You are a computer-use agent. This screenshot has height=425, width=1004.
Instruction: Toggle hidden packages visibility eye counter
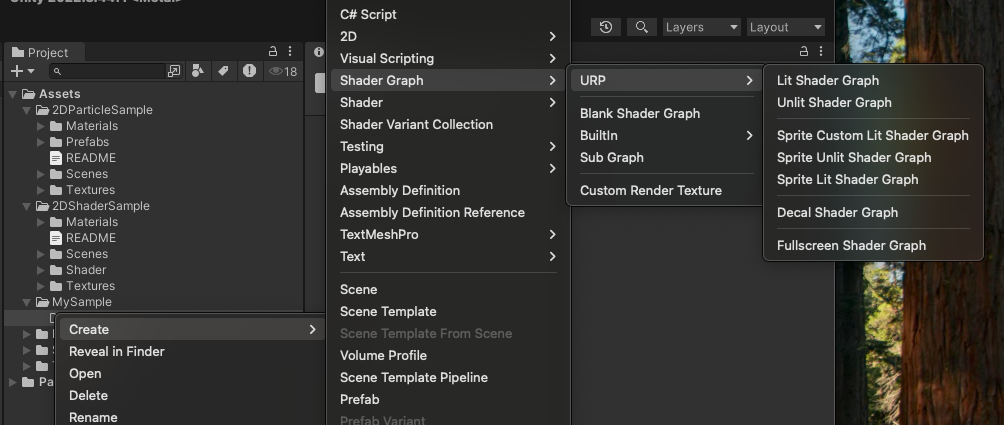coord(283,71)
